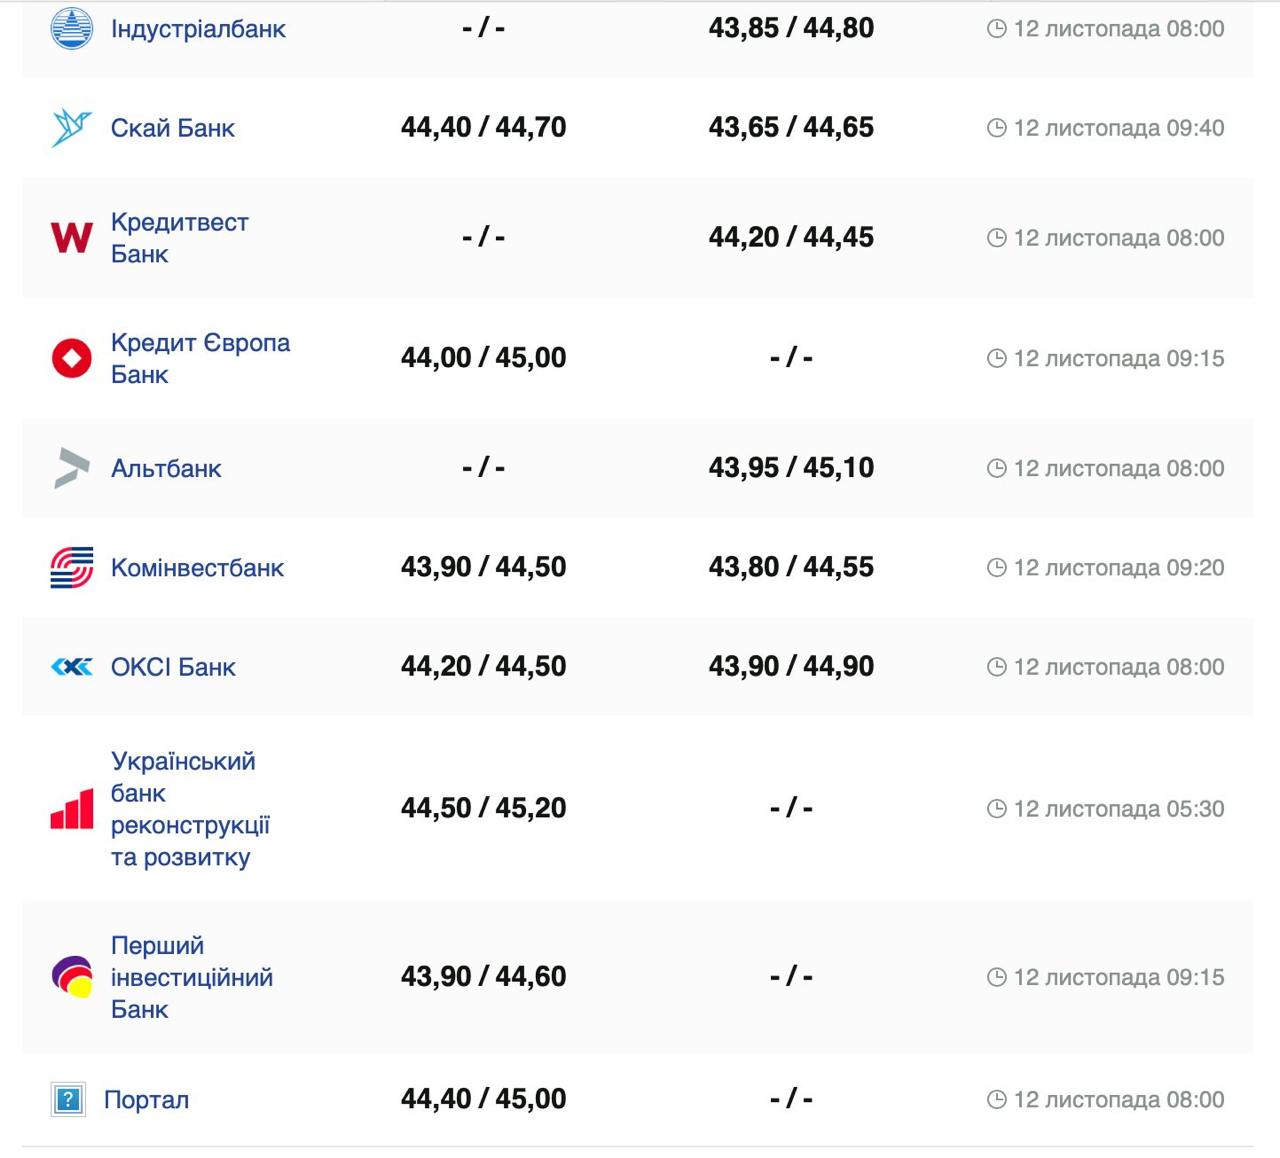
Task: Open the Кредитвест Банк link
Action: point(179,238)
